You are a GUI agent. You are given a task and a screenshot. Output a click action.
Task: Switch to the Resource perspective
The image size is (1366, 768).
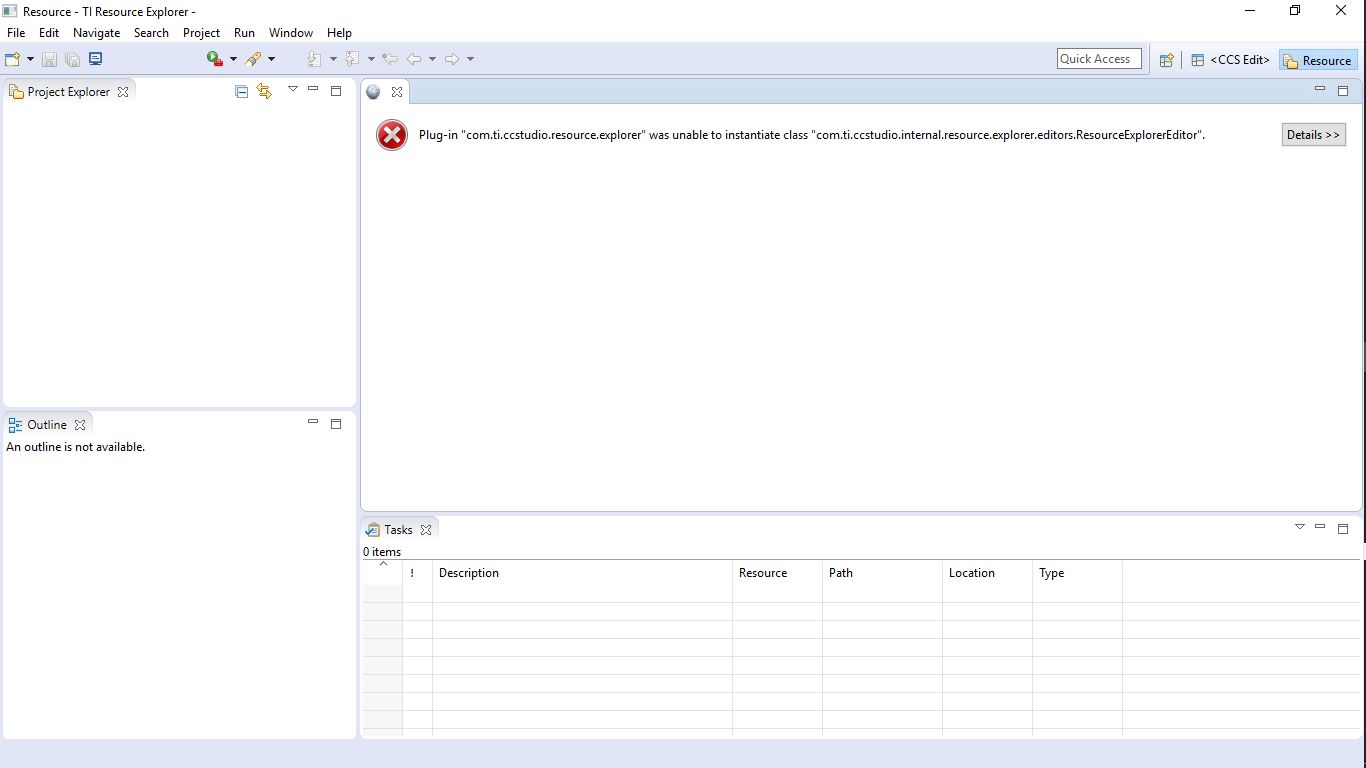(x=1318, y=60)
